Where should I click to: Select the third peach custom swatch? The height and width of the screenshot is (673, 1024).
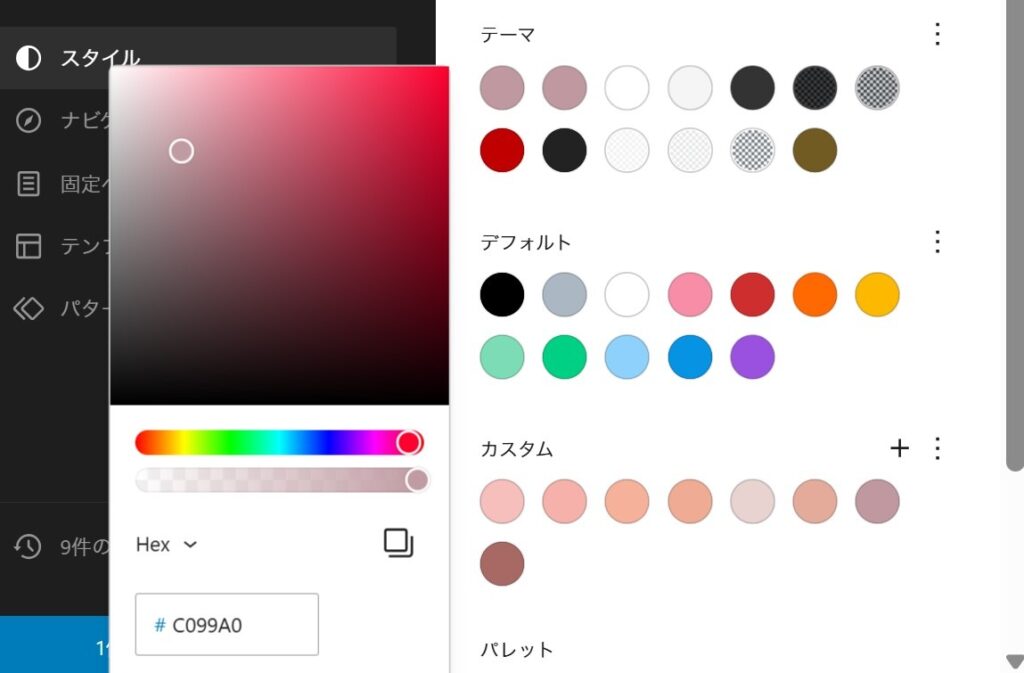pos(627,501)
